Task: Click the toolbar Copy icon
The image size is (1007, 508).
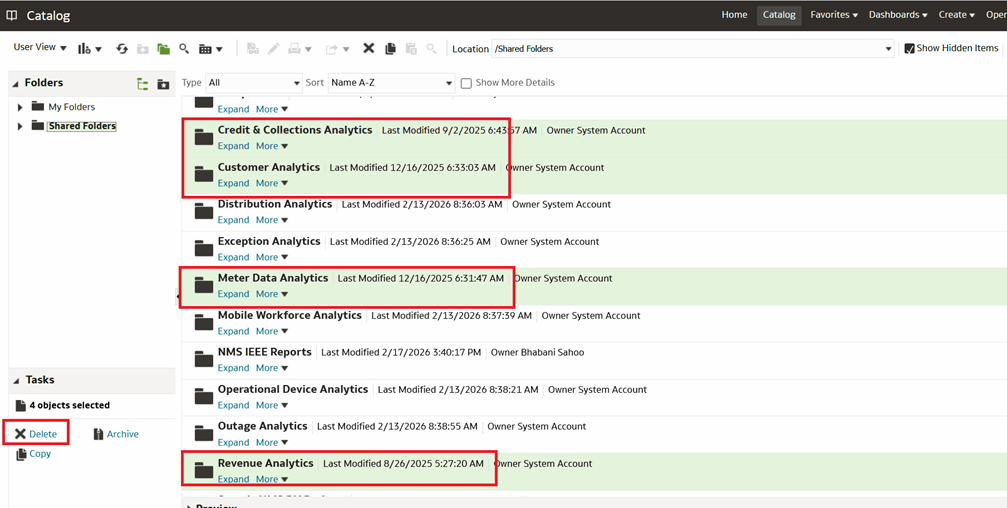Action: tap(390, 49)
